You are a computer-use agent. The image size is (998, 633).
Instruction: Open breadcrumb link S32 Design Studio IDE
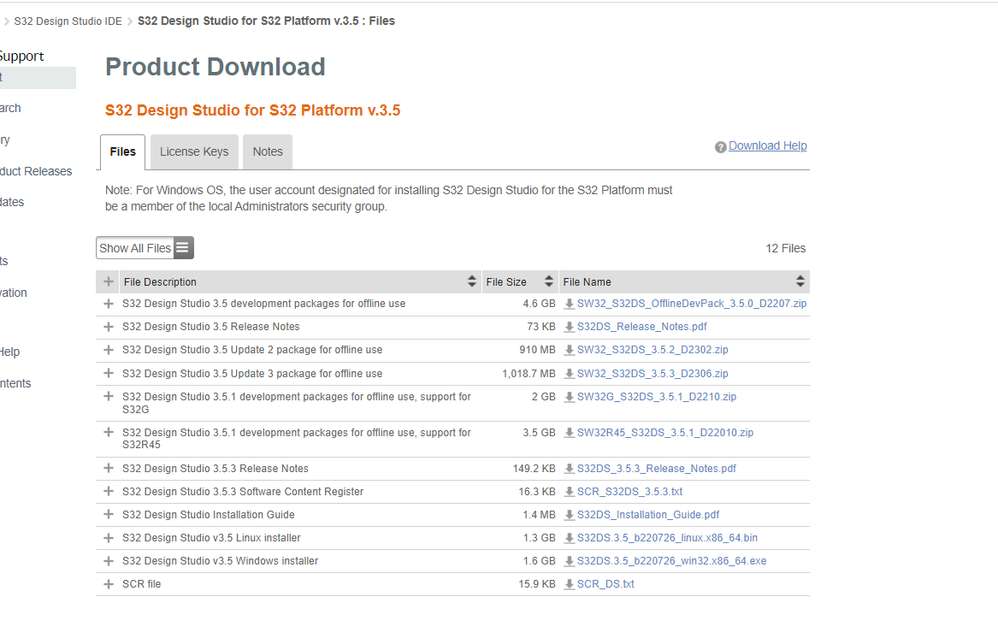[x=65, y=20]
